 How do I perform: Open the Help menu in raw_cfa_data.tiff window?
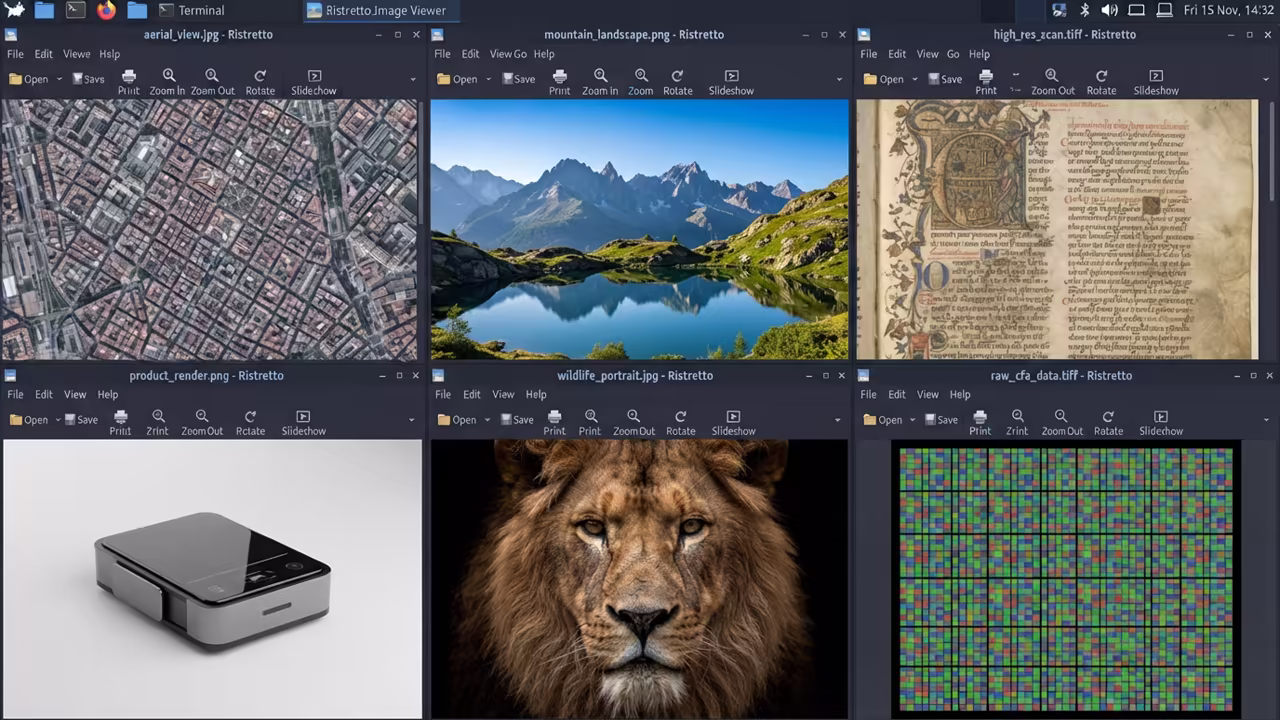click(x=960, y=395)
